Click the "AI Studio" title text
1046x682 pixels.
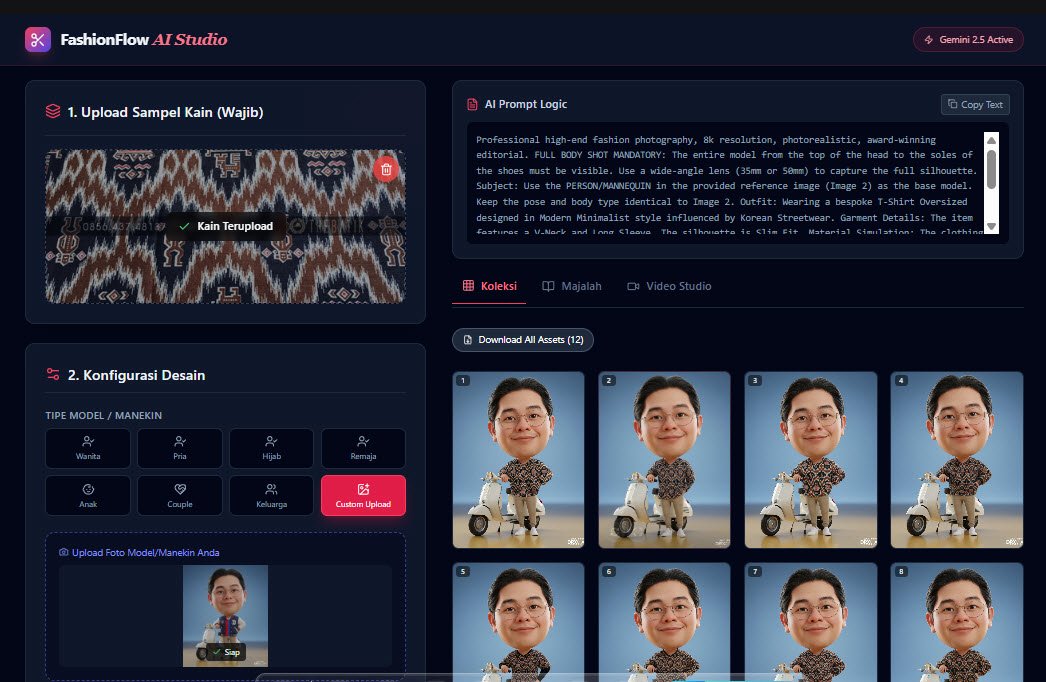click(190, 39)
